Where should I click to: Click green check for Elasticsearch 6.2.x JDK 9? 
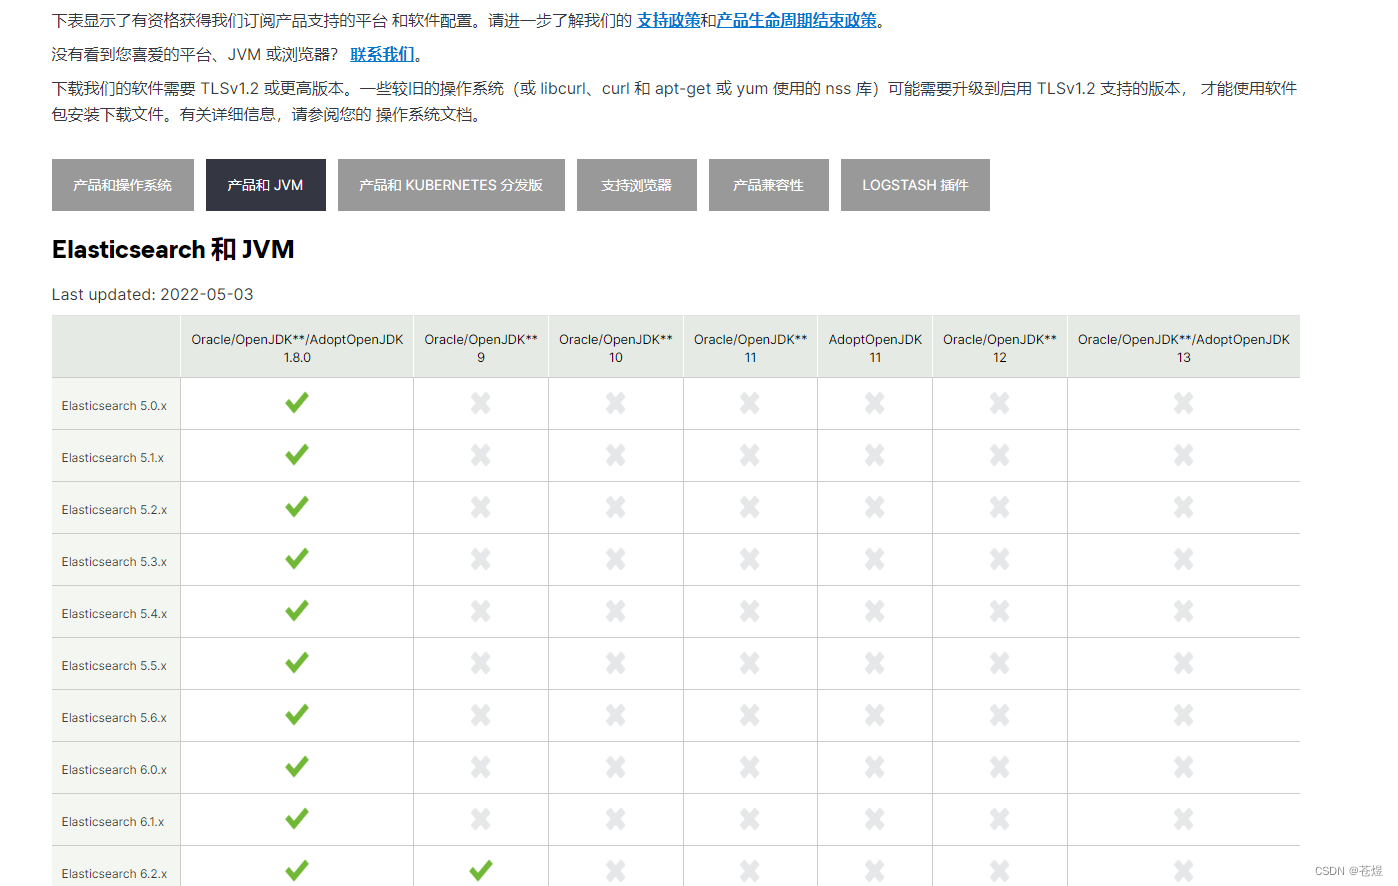[481, 870]
